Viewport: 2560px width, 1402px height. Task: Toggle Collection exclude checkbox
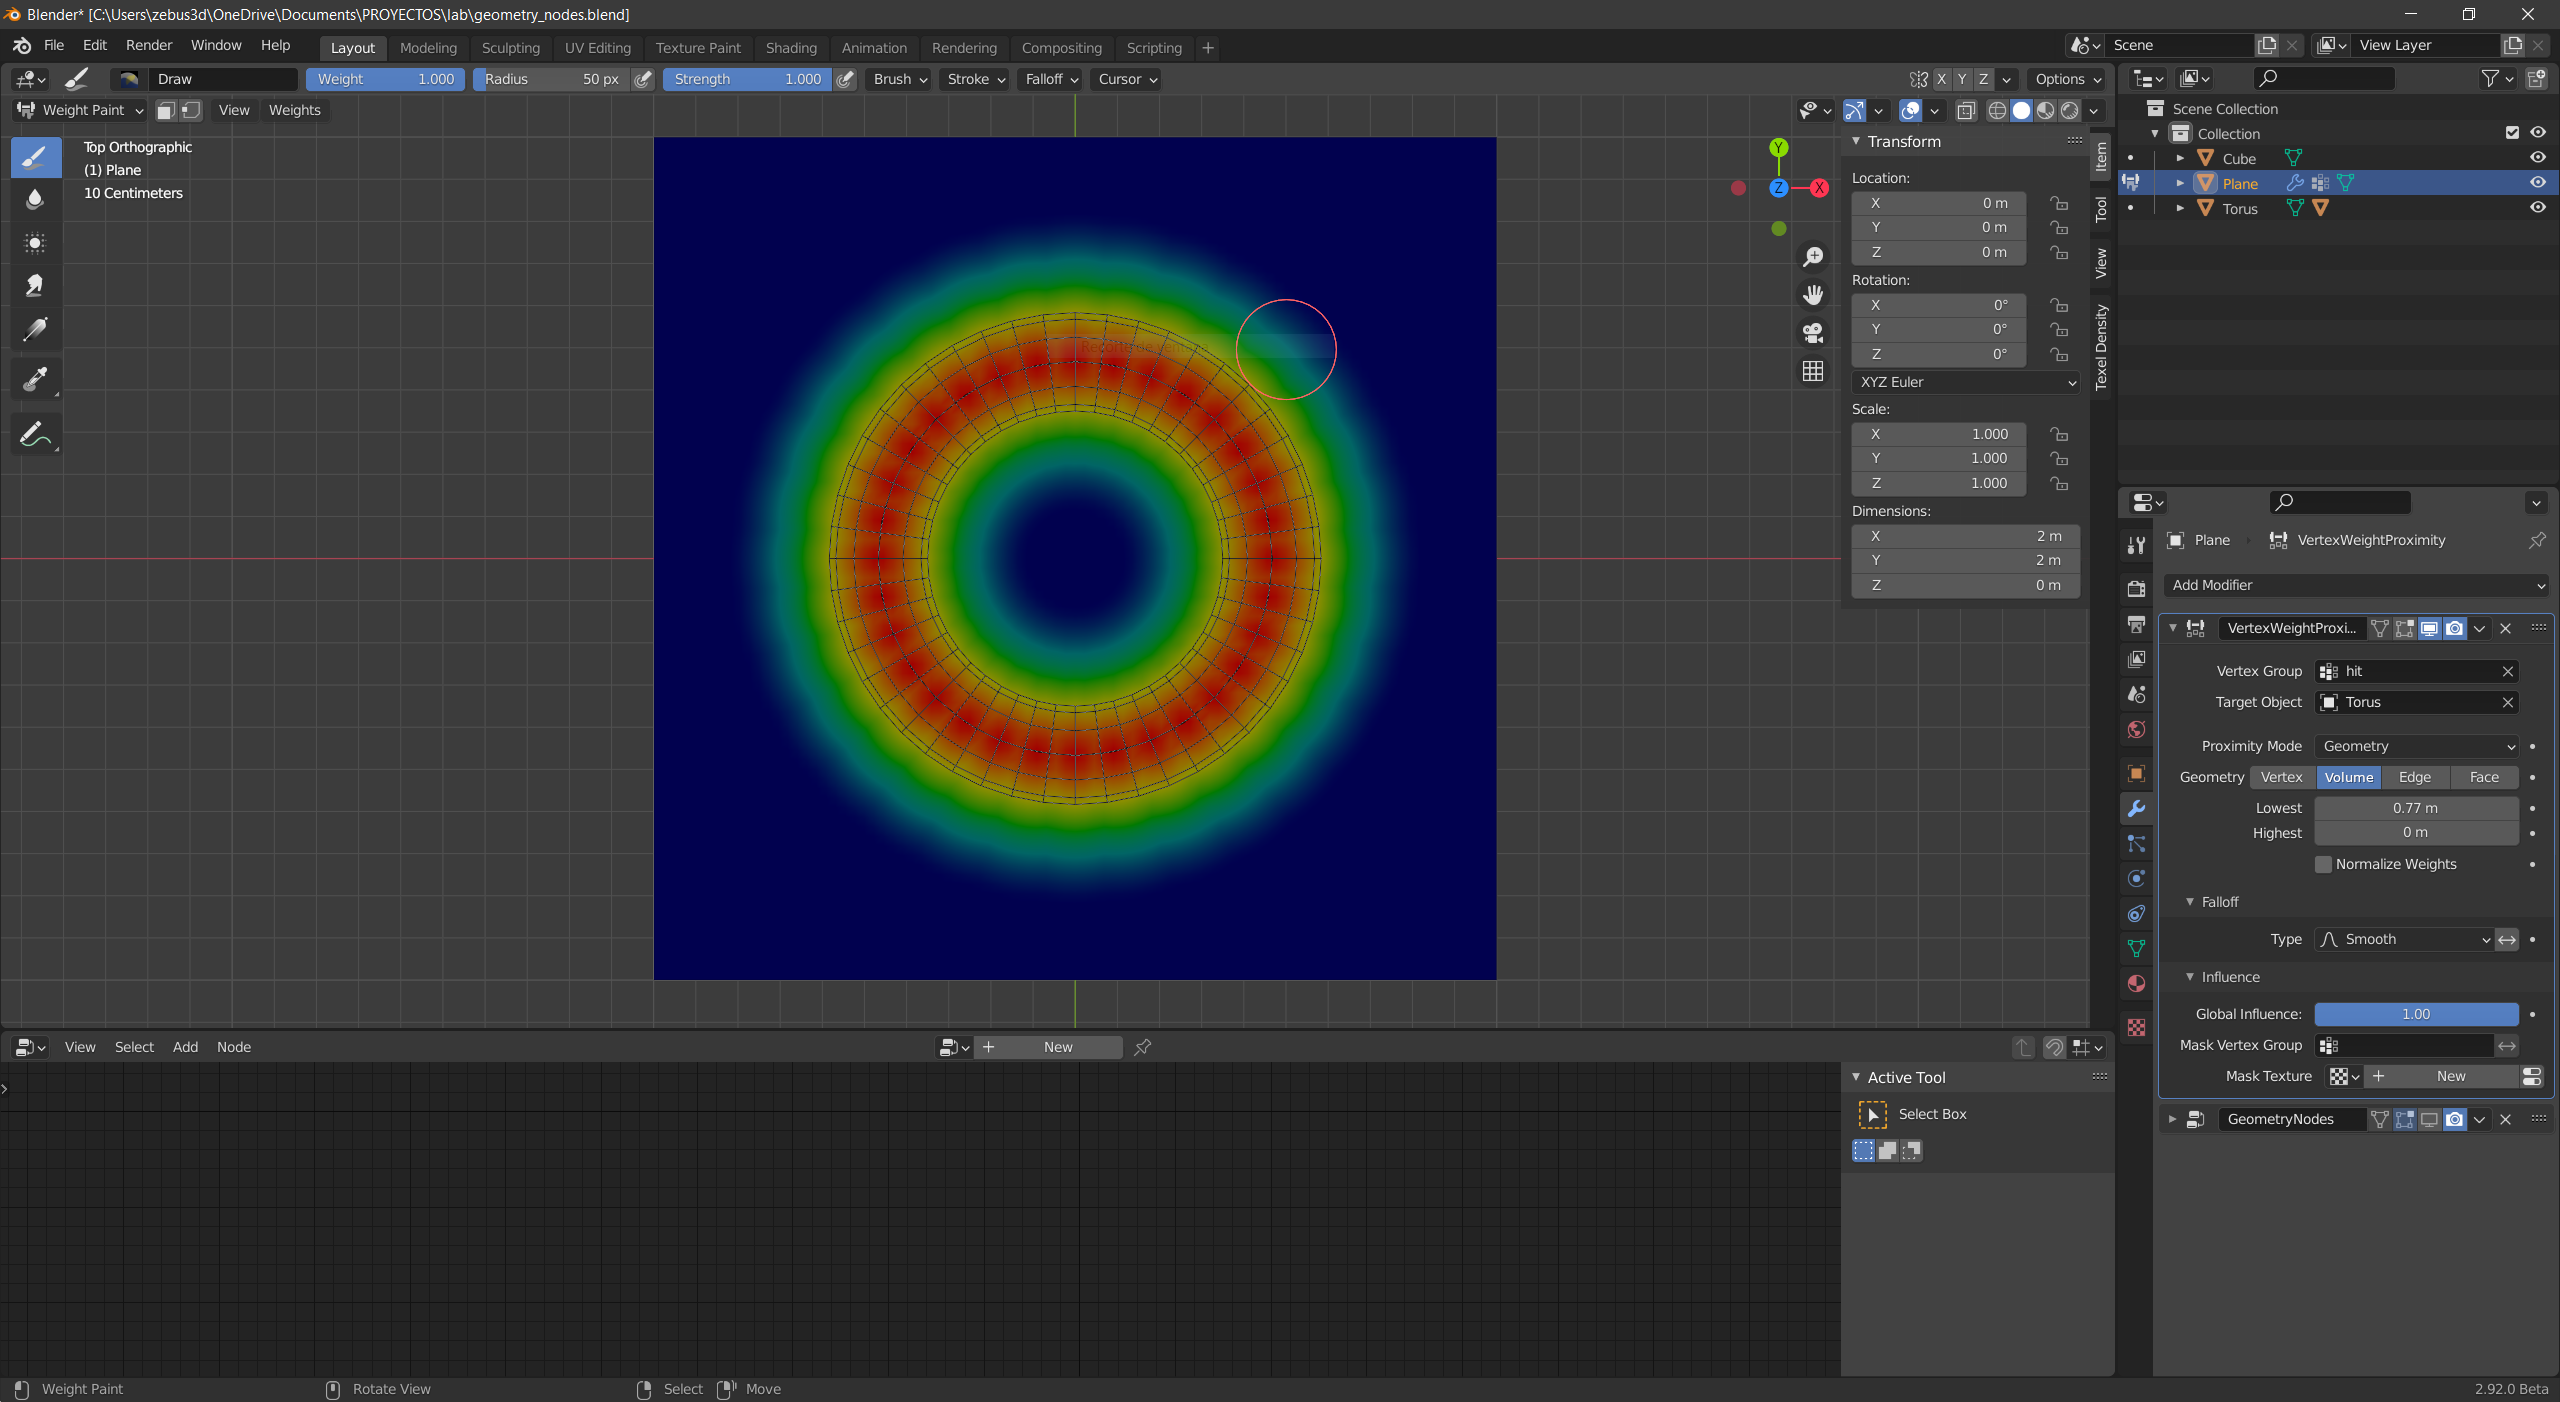coord(2512,133)
